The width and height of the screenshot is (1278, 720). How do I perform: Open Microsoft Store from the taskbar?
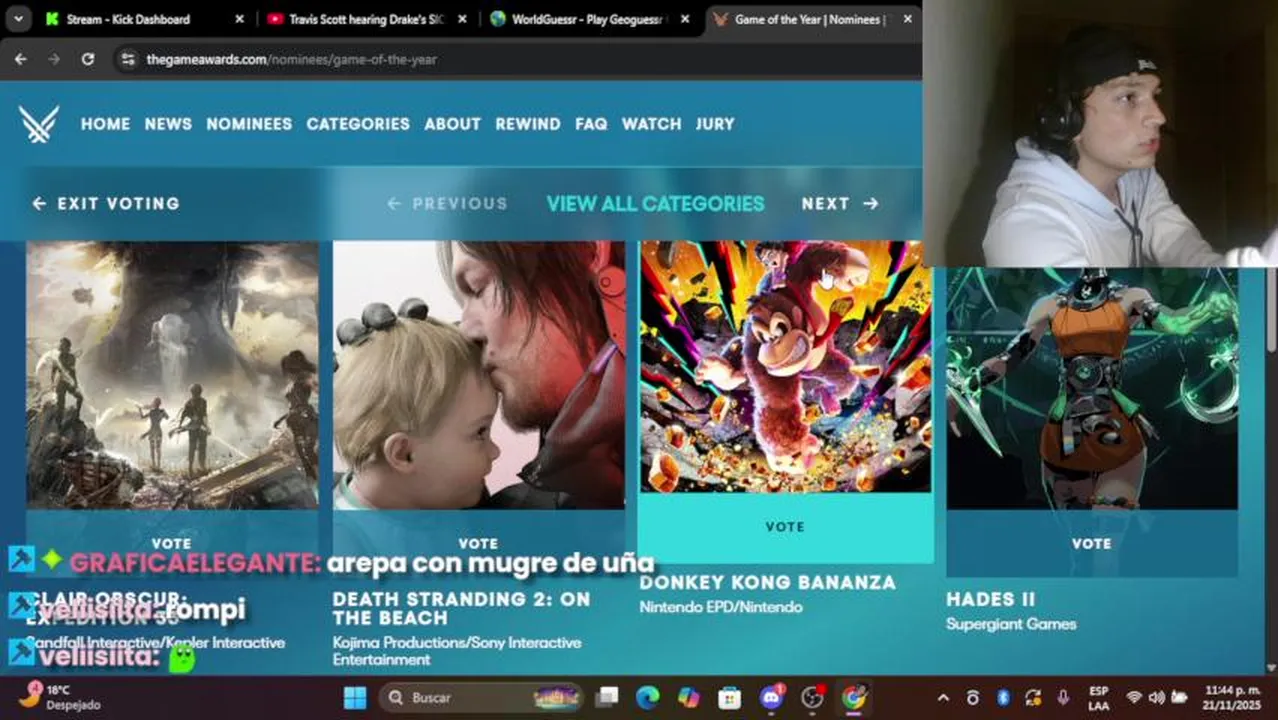tap(730, 698)
